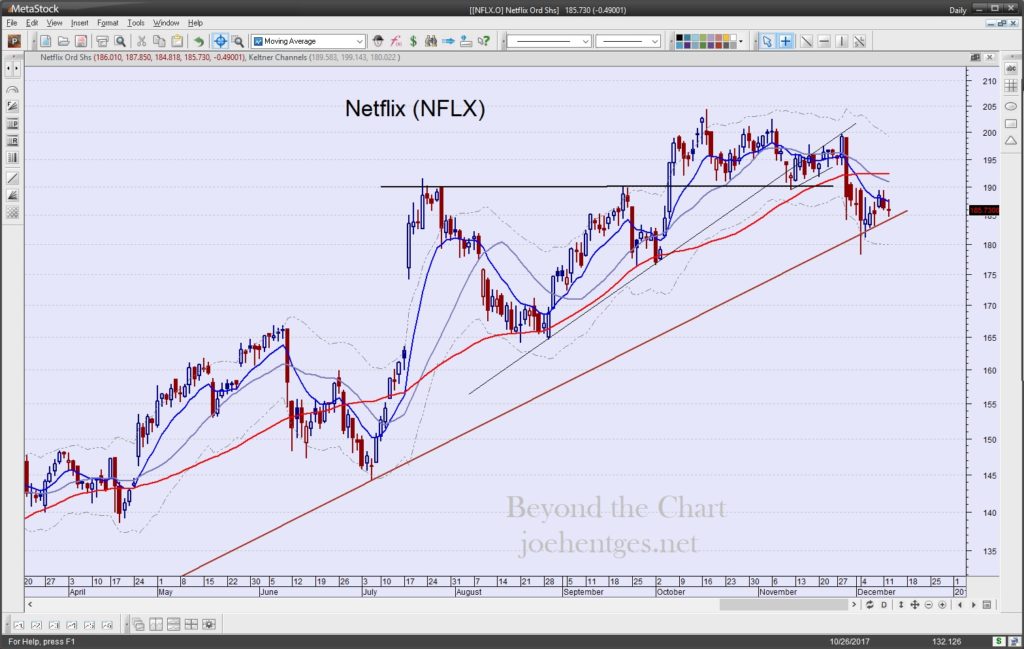The height and width of the screenshot is (649, 1024).
Task: Toggle the crosshair chart tool
Action: click(x=220, y=41)
